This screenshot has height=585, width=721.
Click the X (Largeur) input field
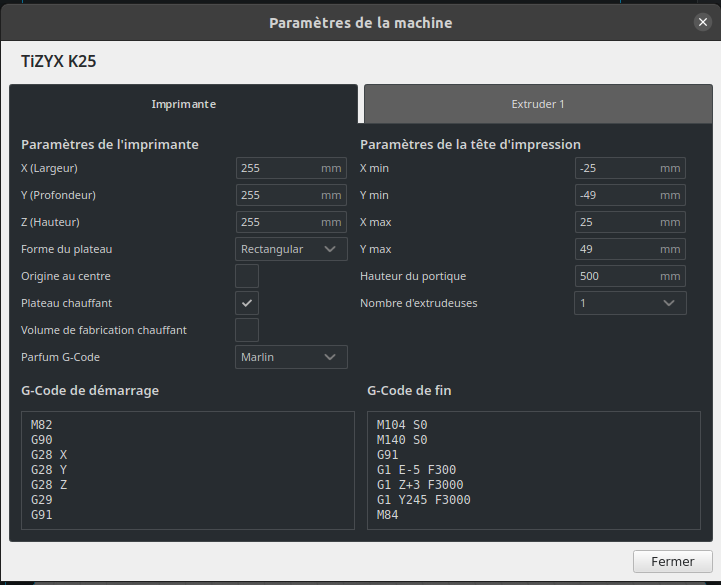[291, 168]
